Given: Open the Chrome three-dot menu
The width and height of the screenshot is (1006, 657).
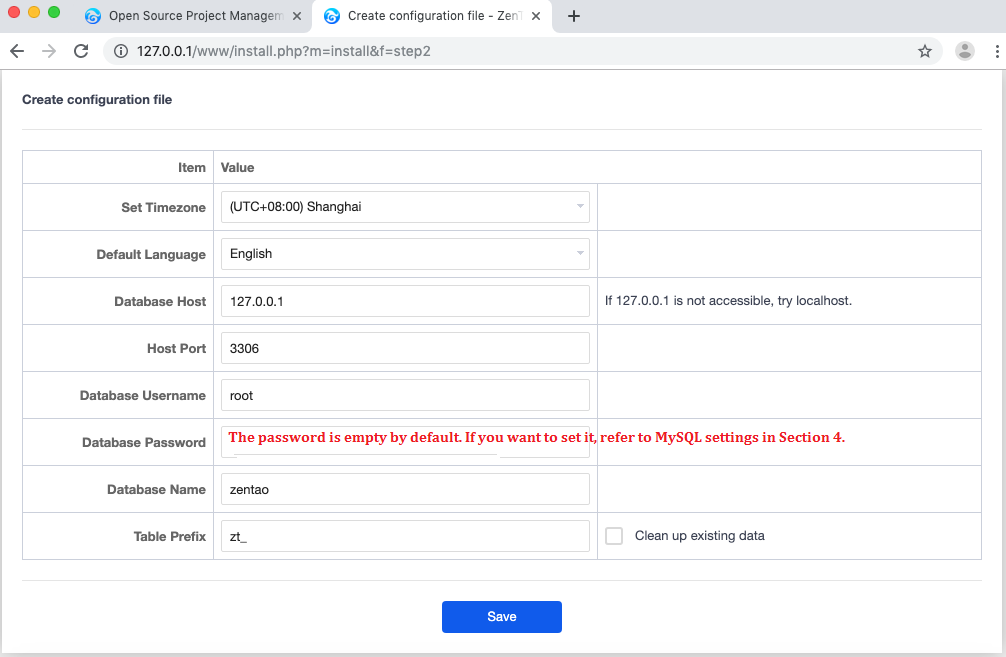Looking at the screenshot, I should tap(996, 51).
